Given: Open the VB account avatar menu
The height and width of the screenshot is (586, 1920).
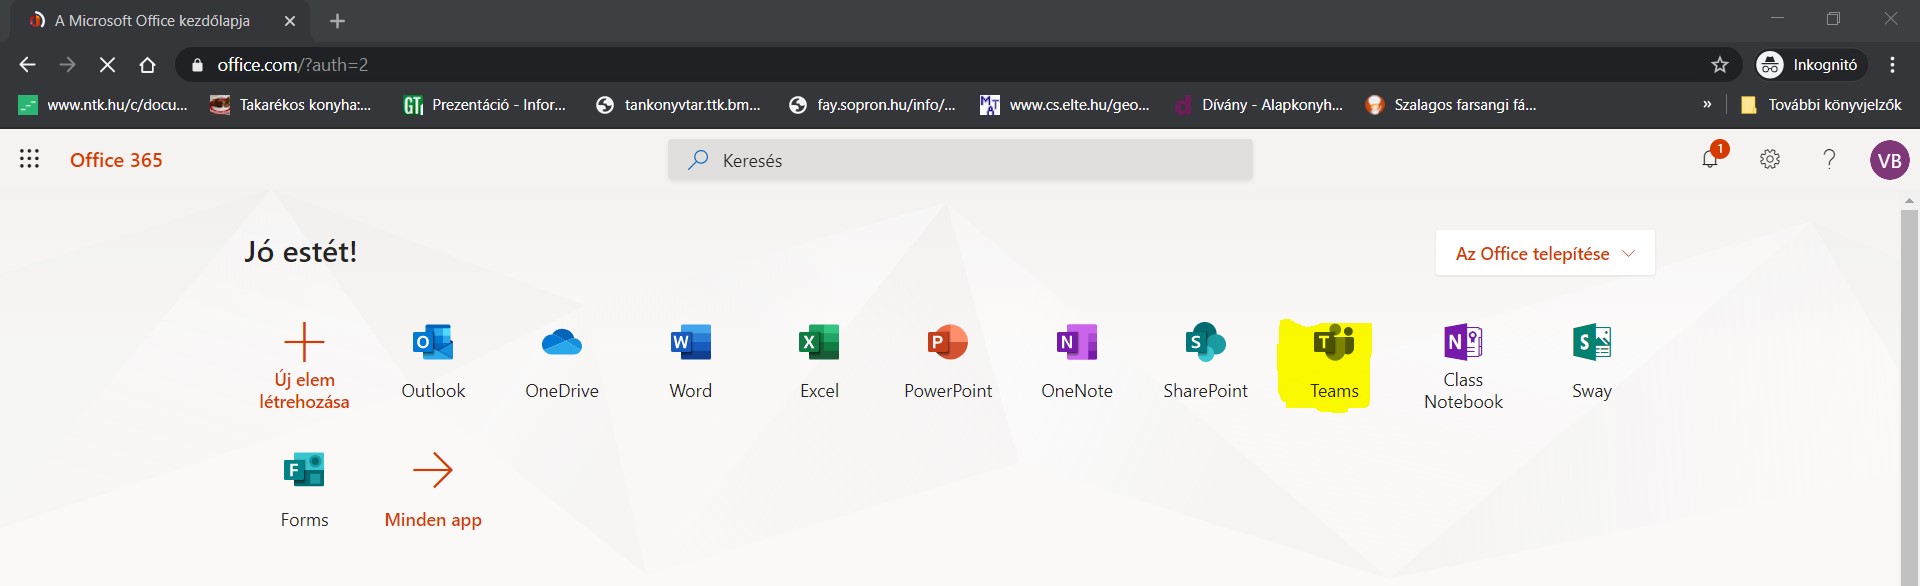Looking at the screenshot, I should 1889,160.
